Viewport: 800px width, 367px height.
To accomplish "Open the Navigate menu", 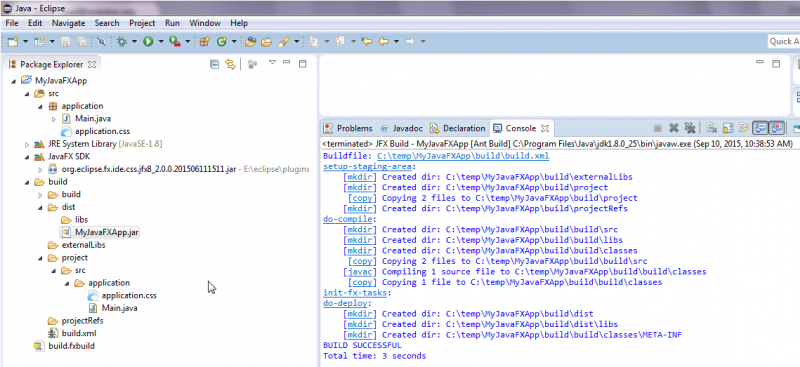I will click(x=69, y=23).
